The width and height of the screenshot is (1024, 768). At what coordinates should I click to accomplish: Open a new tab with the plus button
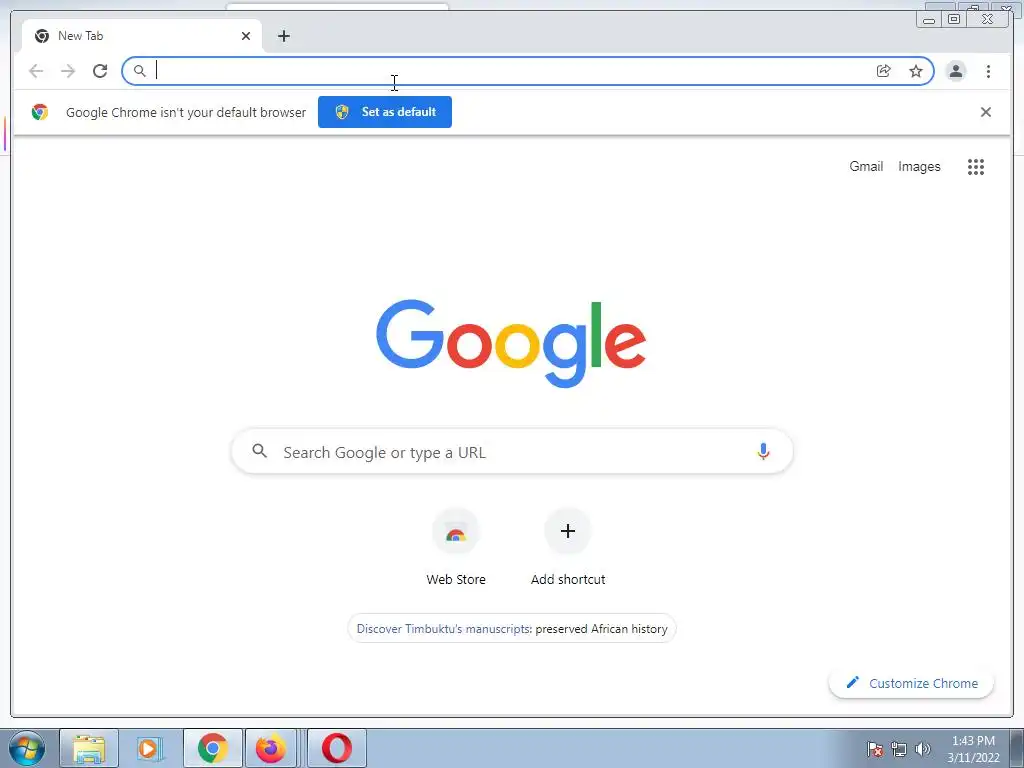[x=283, y=36]
